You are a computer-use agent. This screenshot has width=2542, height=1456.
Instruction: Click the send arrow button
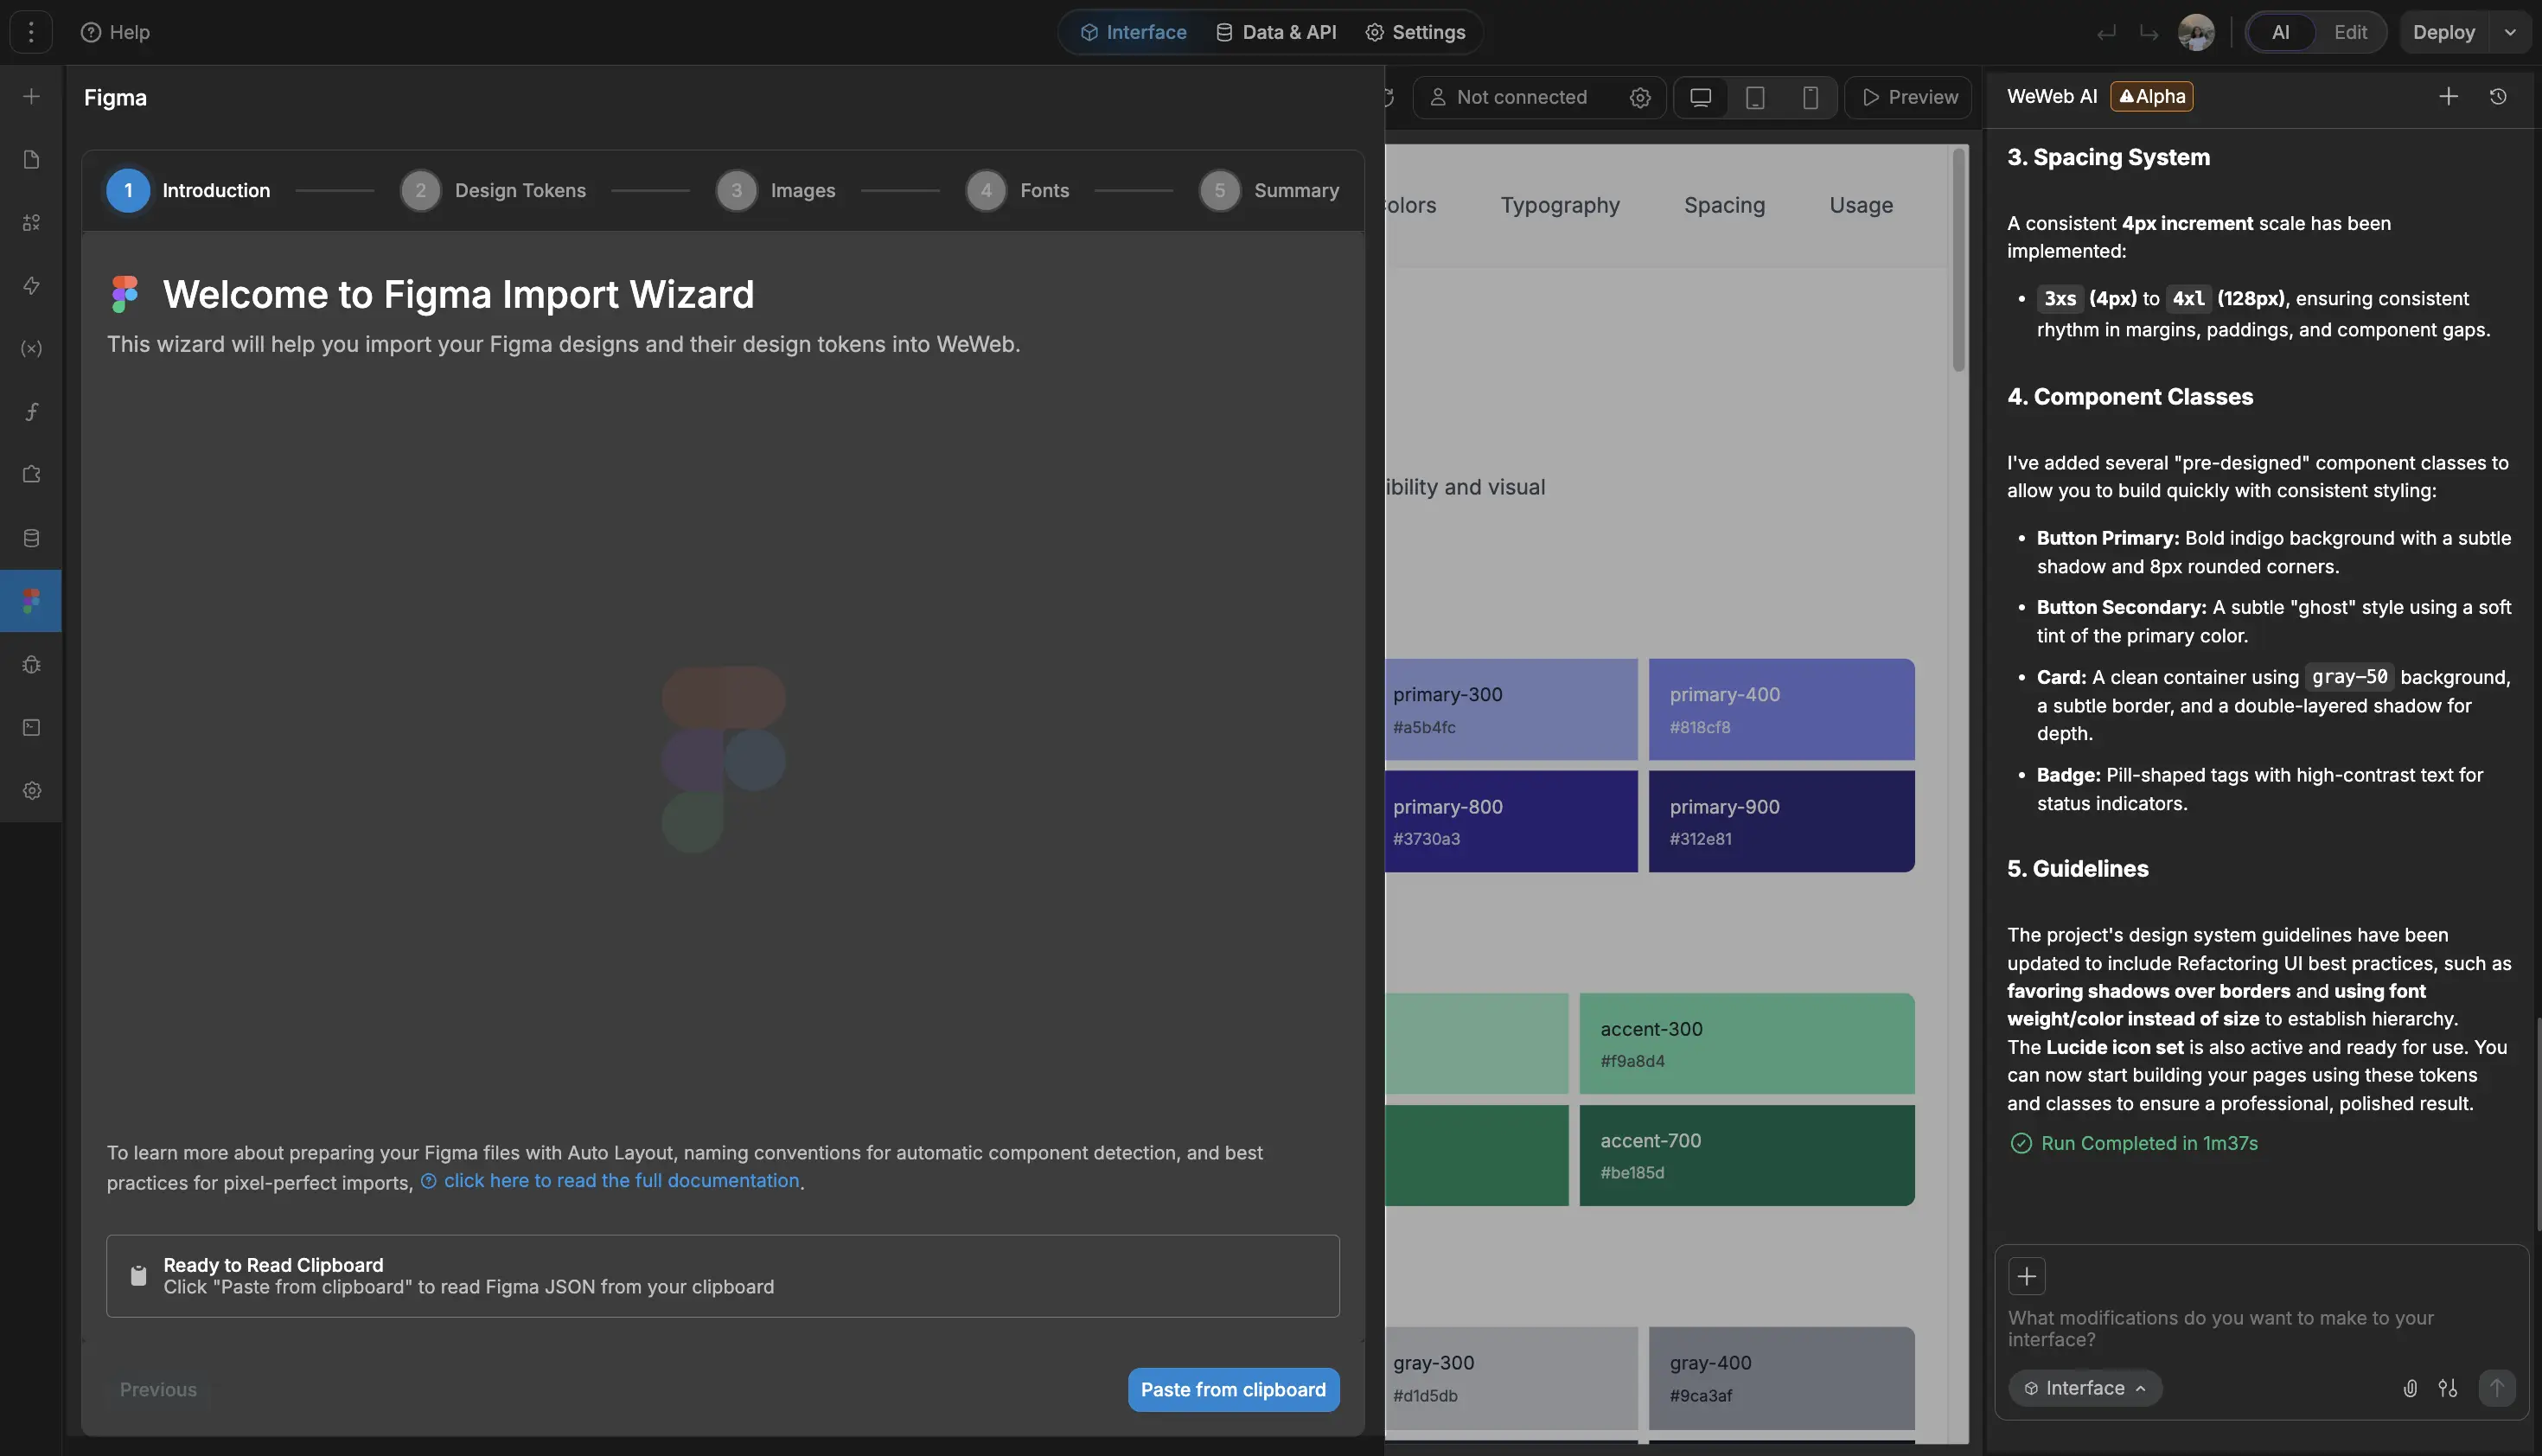(2496, 1388)
